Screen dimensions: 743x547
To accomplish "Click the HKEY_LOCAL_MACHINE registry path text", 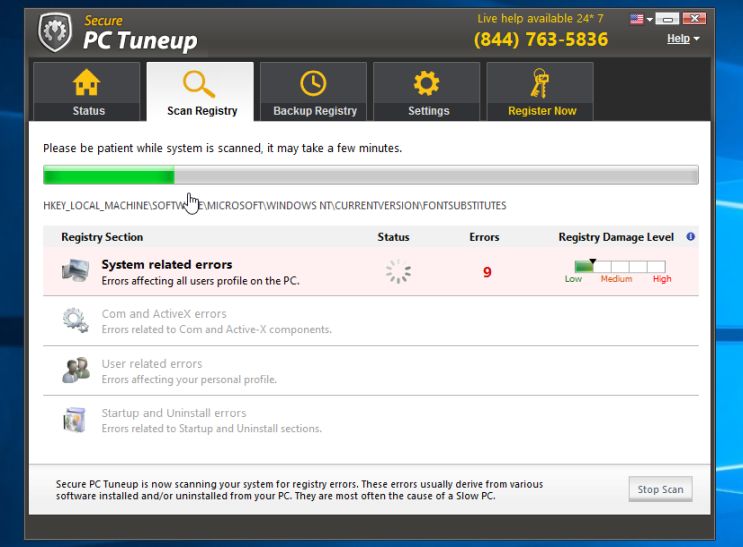I will (x=275, y=206).
